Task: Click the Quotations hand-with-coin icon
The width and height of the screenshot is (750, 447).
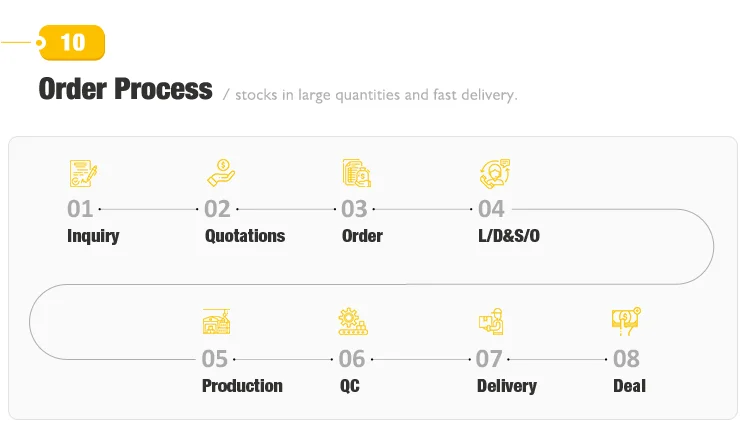Action: coord(220,173)
